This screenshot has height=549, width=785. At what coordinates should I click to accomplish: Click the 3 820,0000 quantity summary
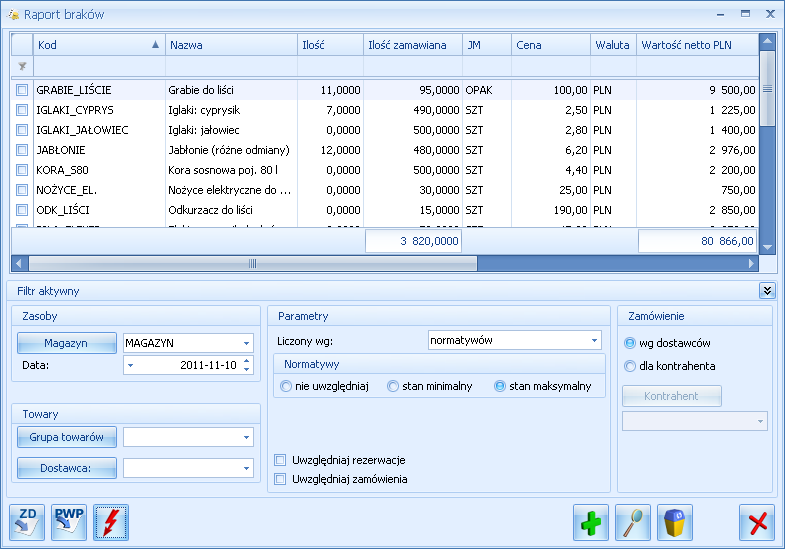click(x=414, y=241)
